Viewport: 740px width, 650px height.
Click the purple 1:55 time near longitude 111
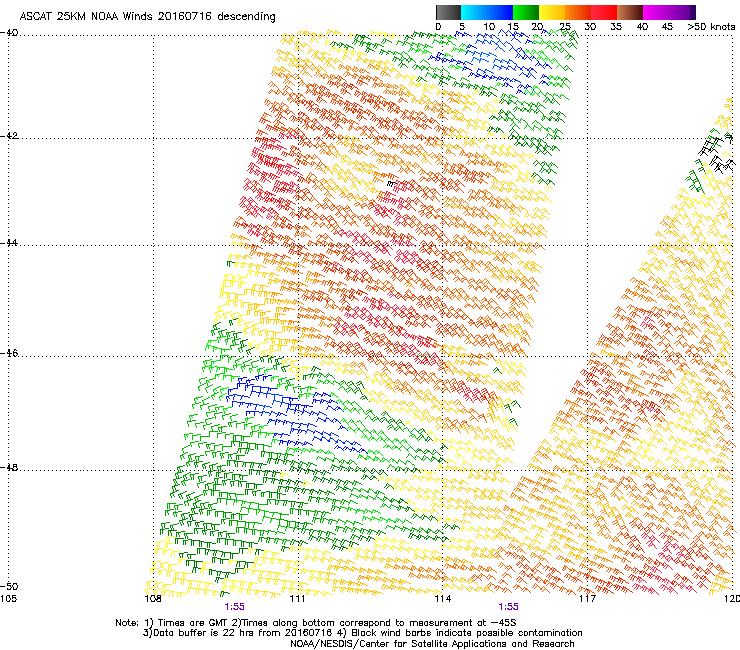(234, 607)
